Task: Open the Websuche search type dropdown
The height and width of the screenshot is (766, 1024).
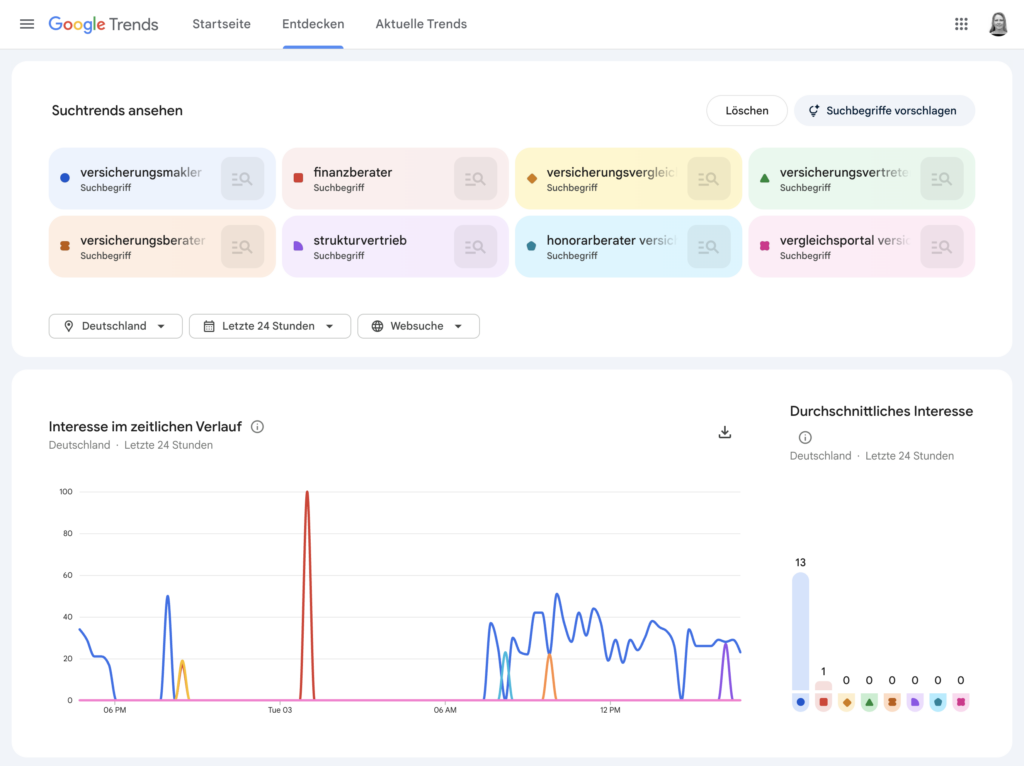Action: point(418,326)
